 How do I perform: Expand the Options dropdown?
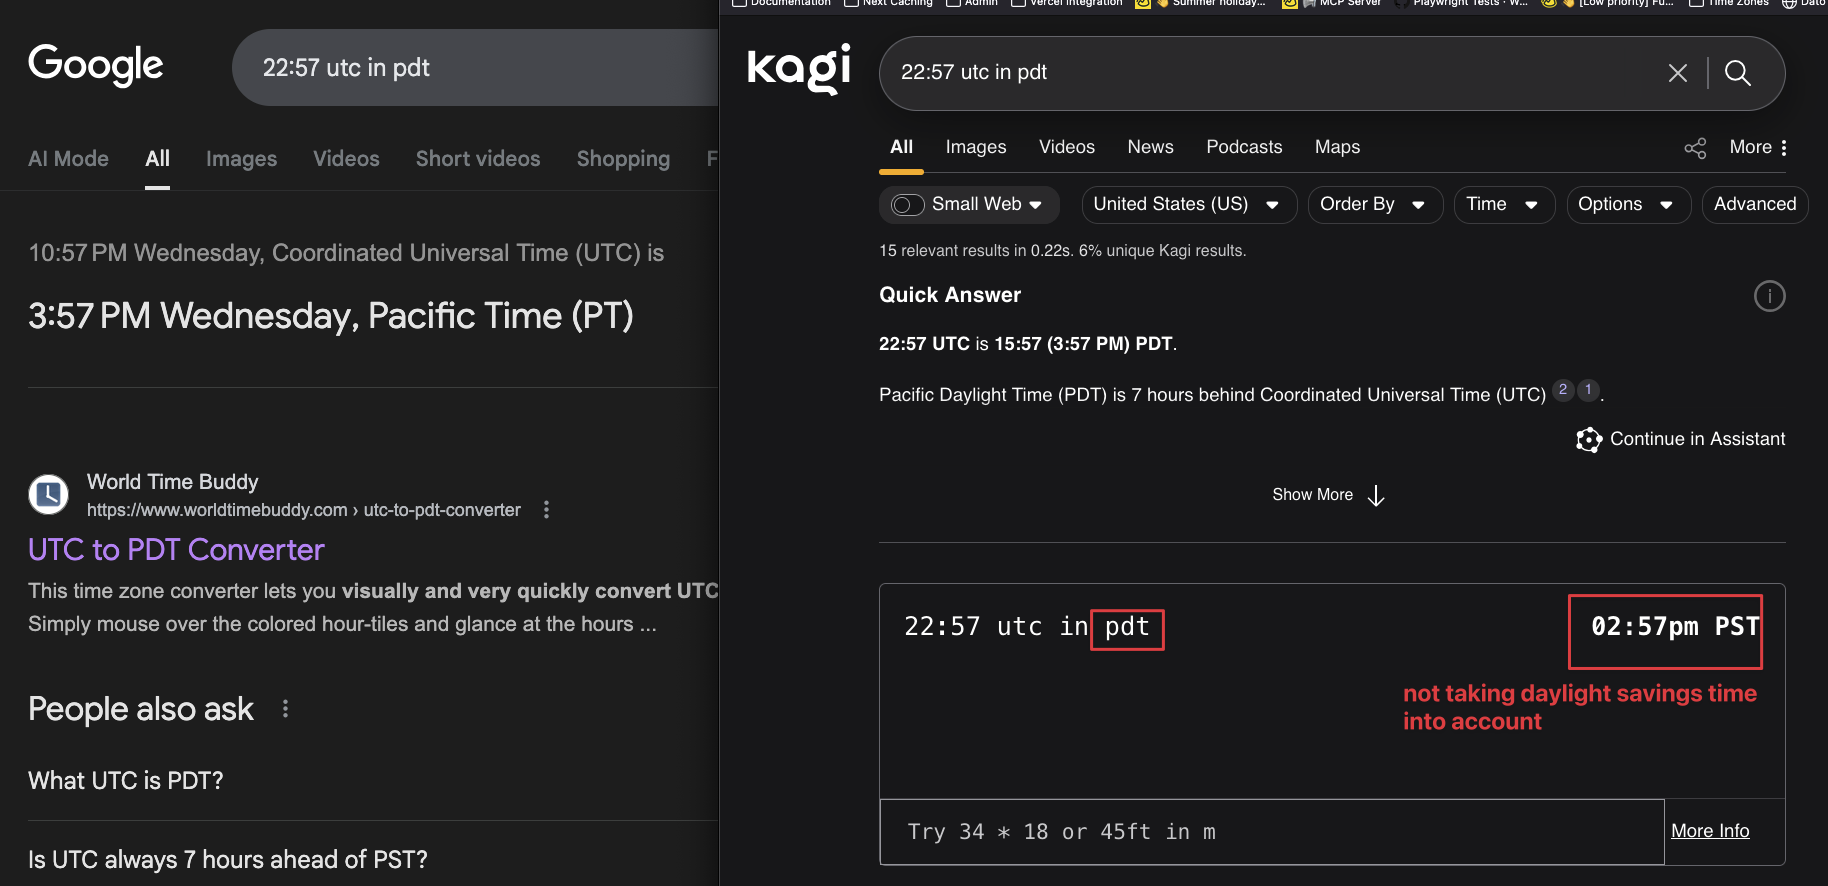1627,205
